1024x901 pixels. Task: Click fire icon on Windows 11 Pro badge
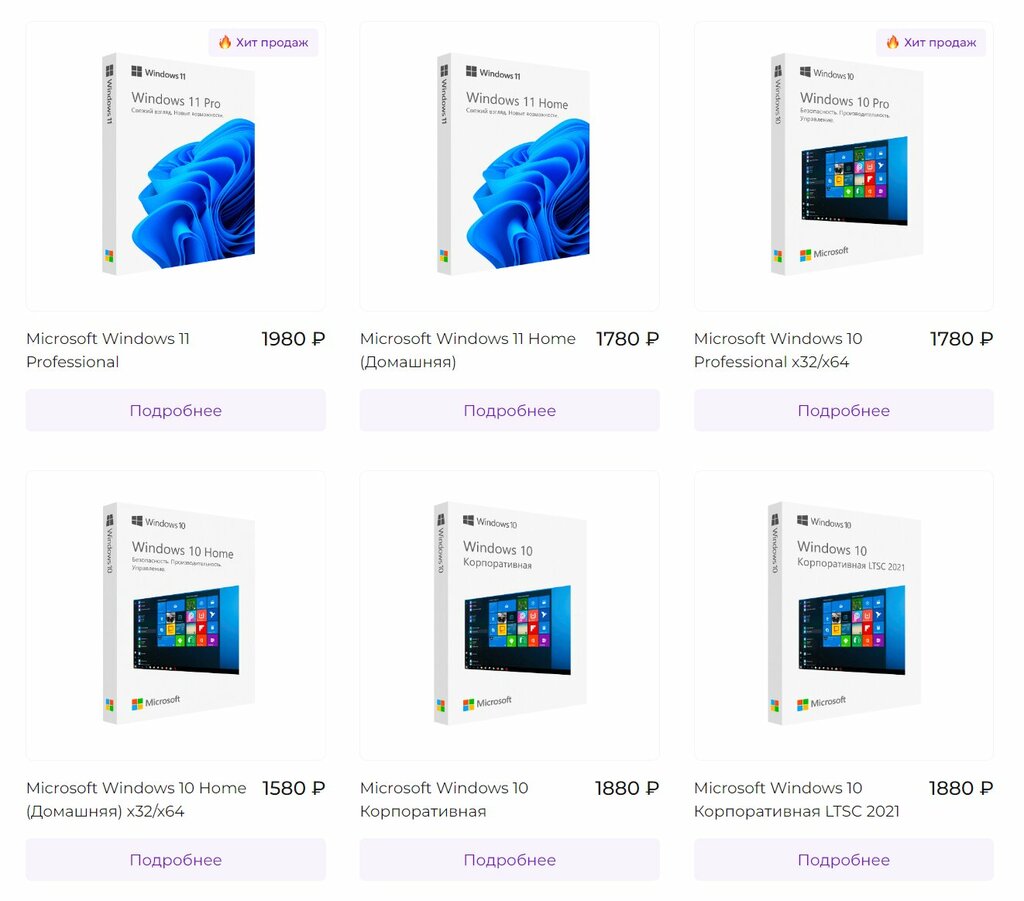click(225, 42)
